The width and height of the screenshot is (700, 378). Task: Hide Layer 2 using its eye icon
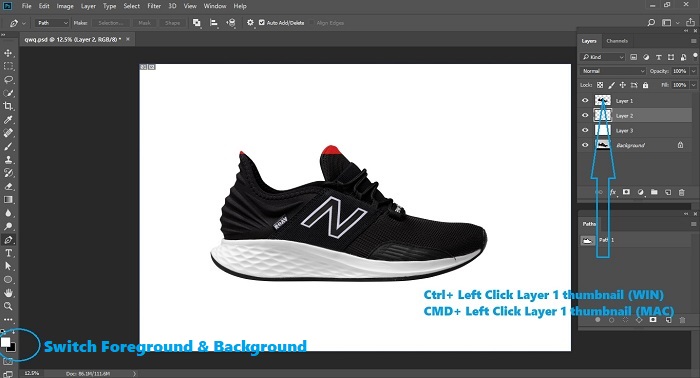click(x=585, y=115)
